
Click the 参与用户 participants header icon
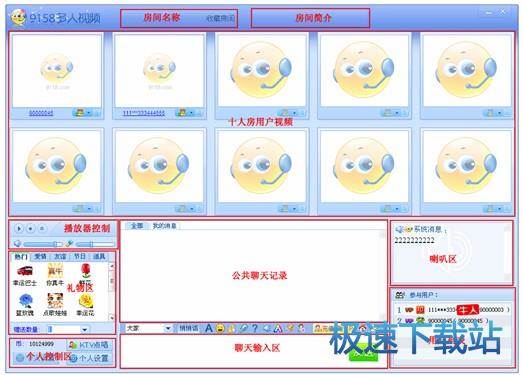tap(400, 295)
